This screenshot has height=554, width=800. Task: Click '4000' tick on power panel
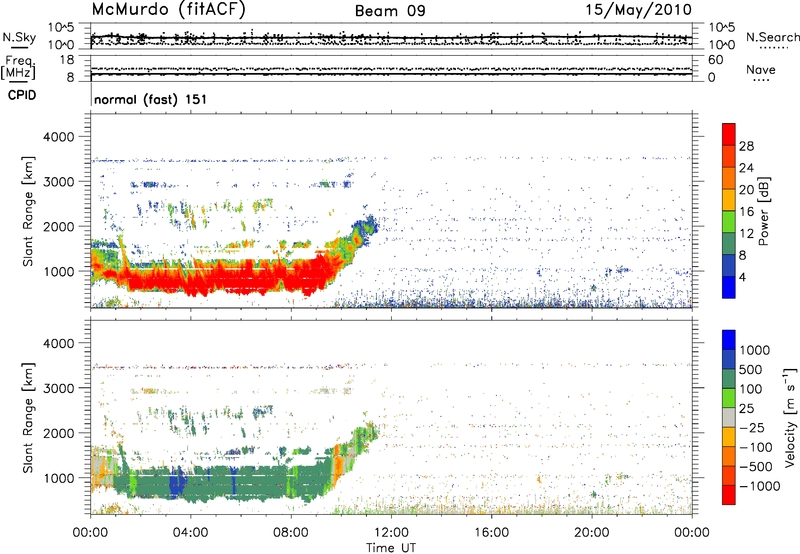pyautogui.click(x=59, y=137)
